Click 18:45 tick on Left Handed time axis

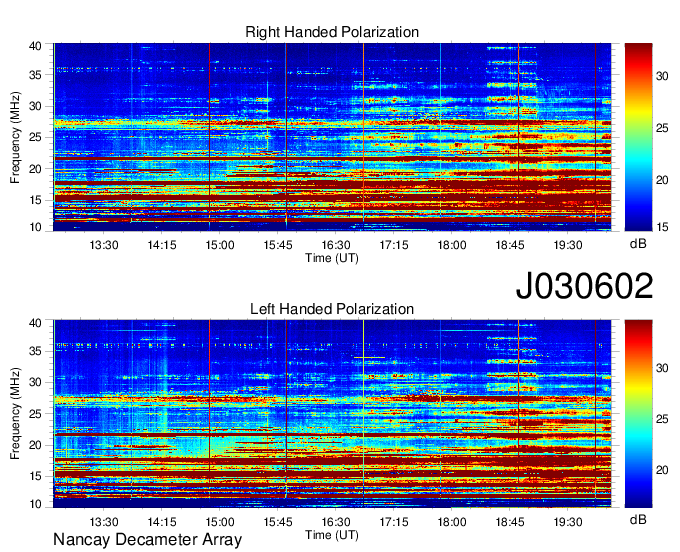click(x=510, y=522)
